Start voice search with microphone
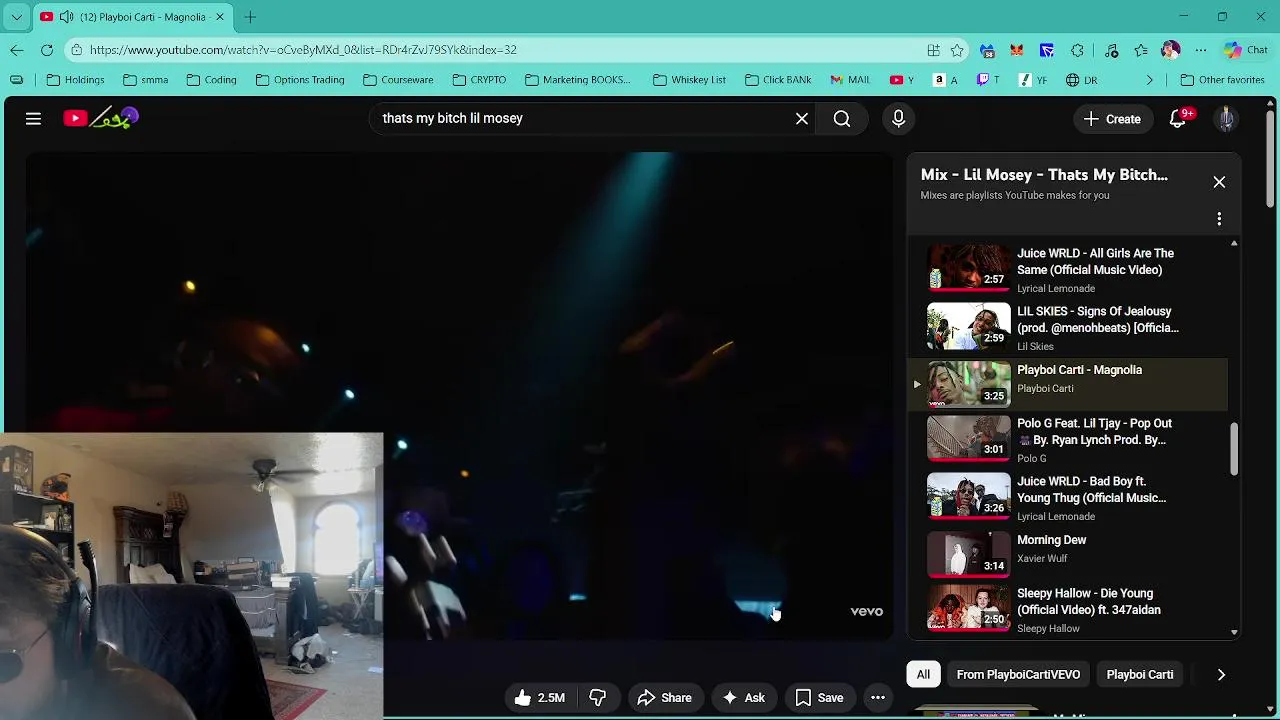This screenshot has height=720, width=1280. pos(898,119)
